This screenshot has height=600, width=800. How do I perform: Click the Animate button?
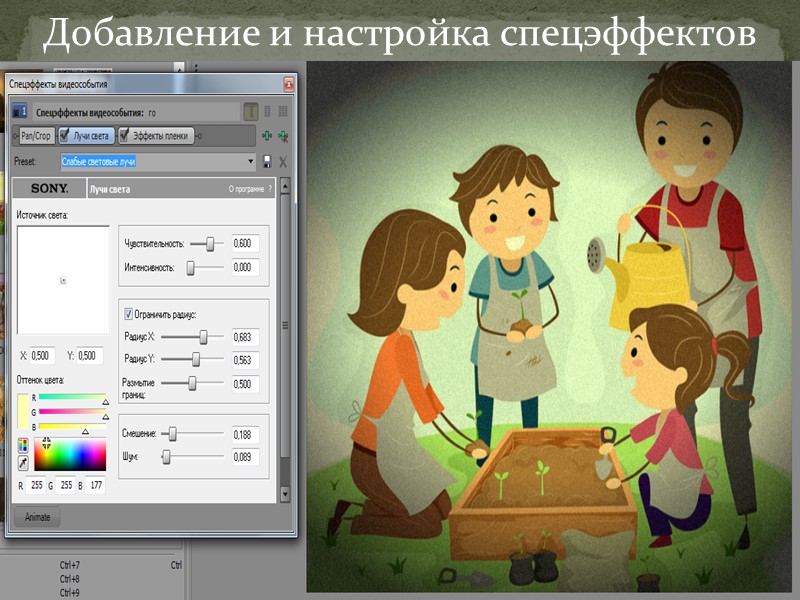point(38,517)
